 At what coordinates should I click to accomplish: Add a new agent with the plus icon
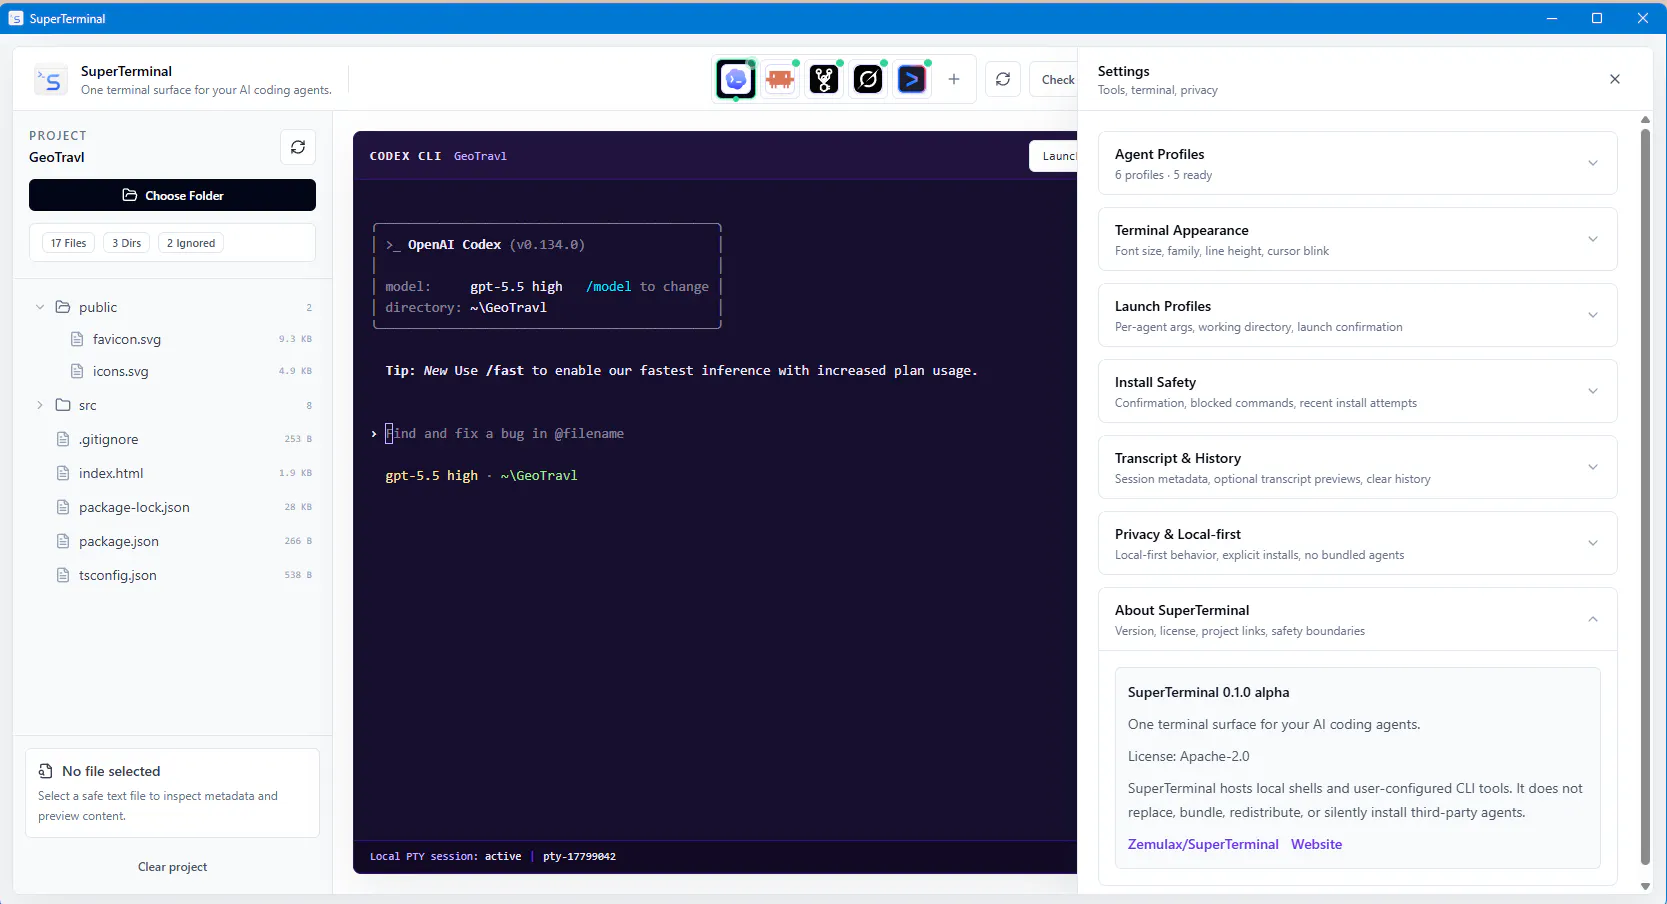tap(954, 79)
